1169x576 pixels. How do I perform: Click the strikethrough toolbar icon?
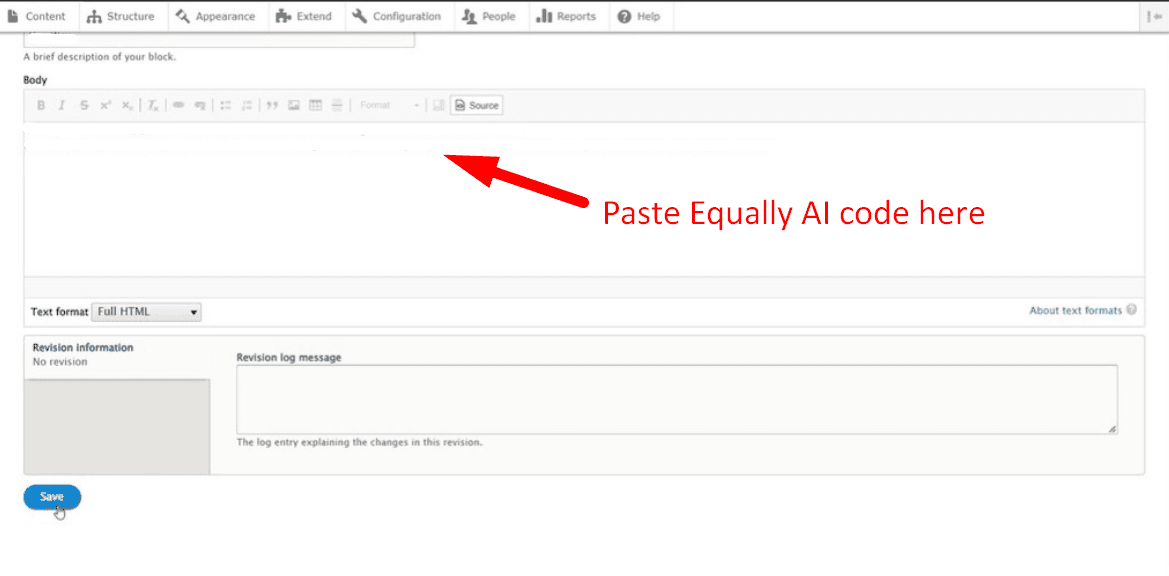[84, 105]
